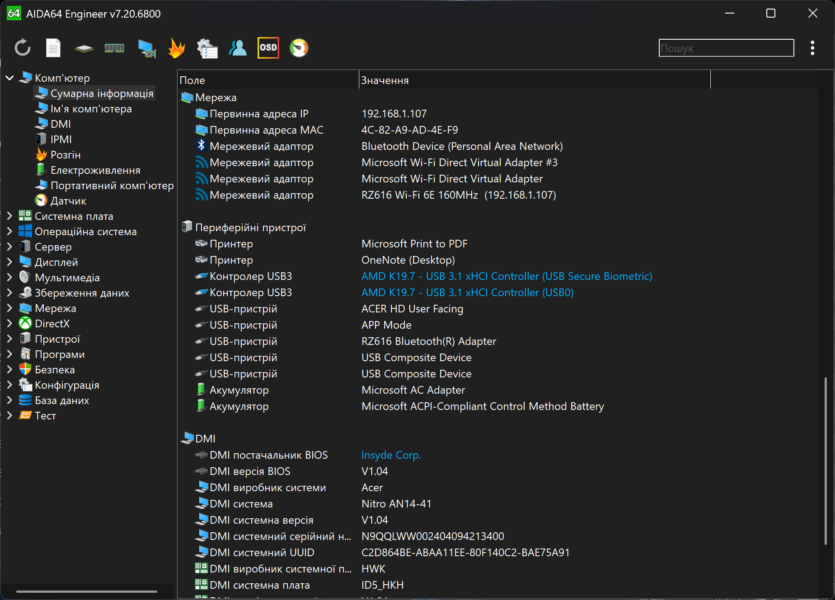The height and width of the screenshot is (600, 835).
Task: Click the printer icon beside Microsoft Print to PDF
Action: tap(201, 243)
